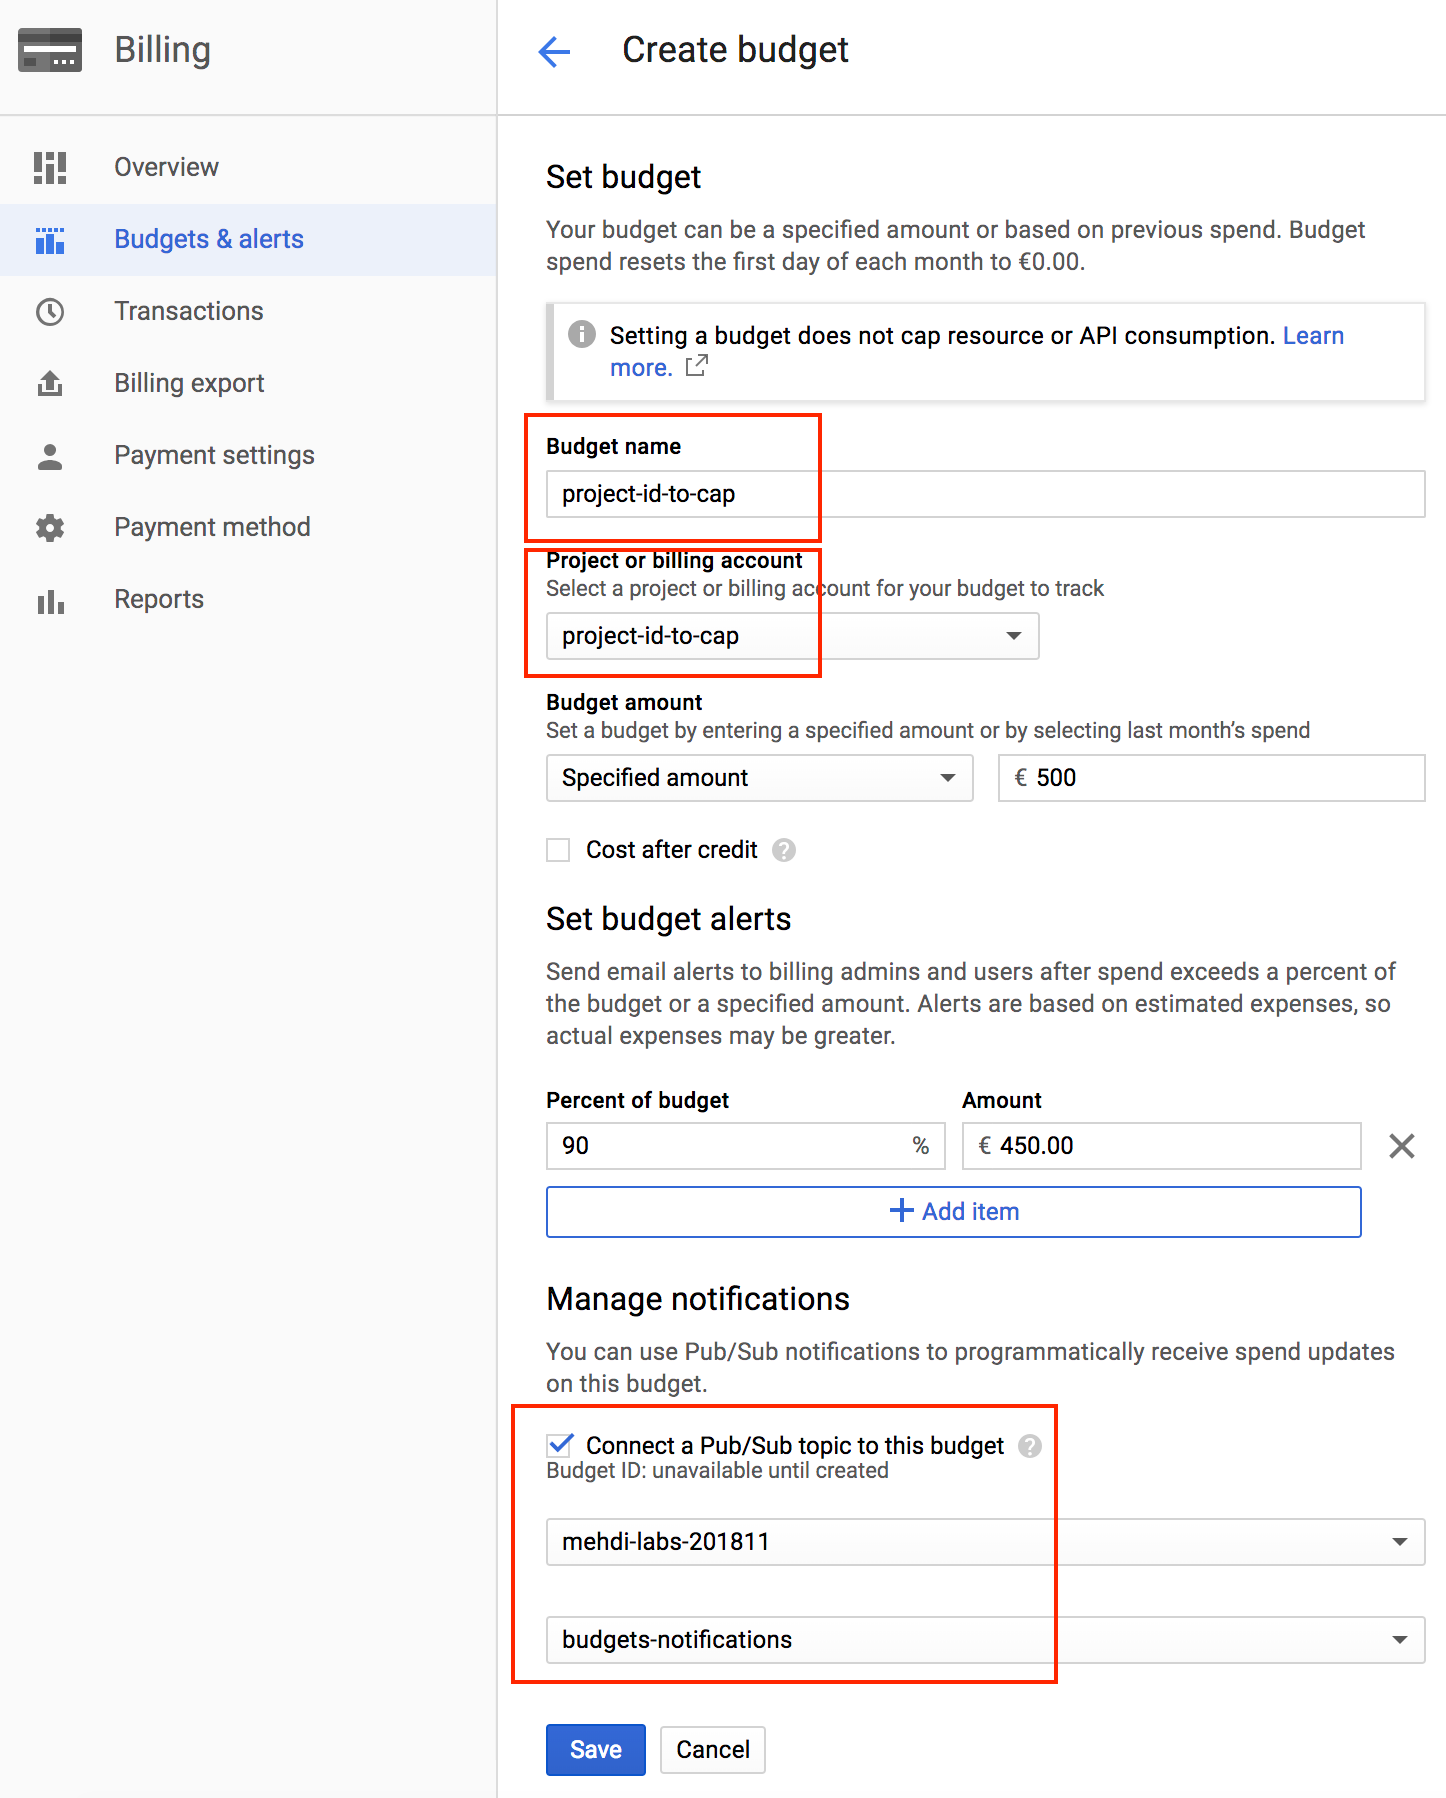Viewport: 1446px width, 1798px height.
Task: Click help icon beside Cost after credit
Action: (x=784, y=850)
